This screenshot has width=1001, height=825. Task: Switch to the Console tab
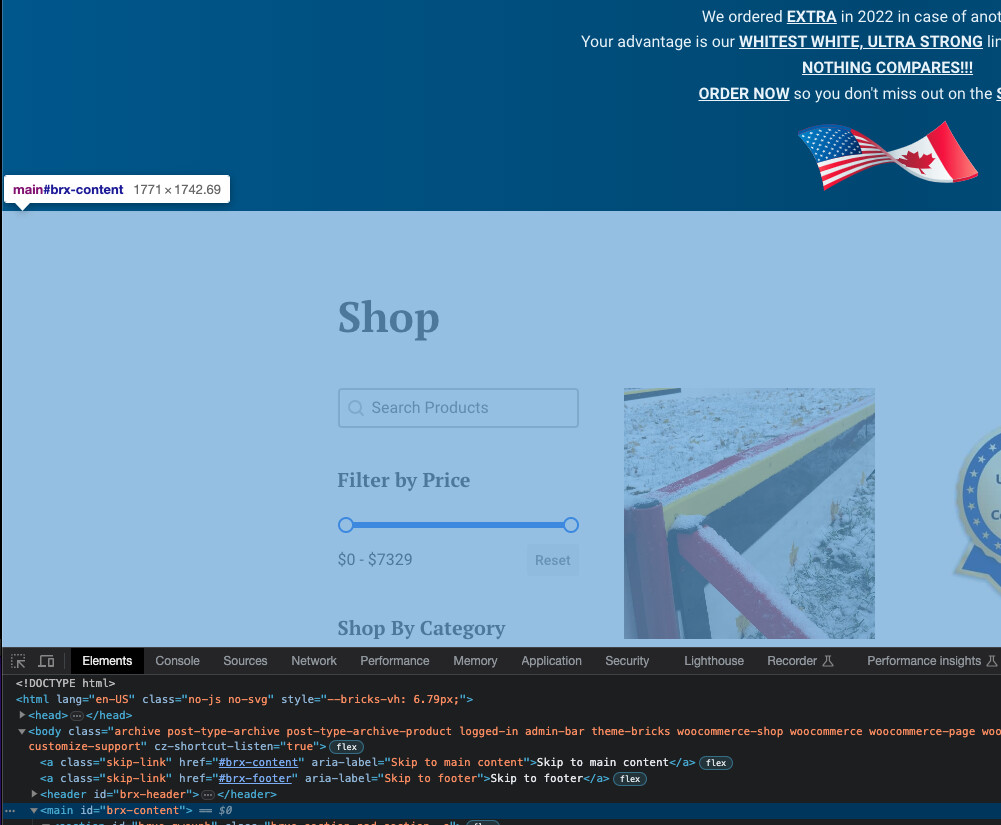(x=177, y=661)
